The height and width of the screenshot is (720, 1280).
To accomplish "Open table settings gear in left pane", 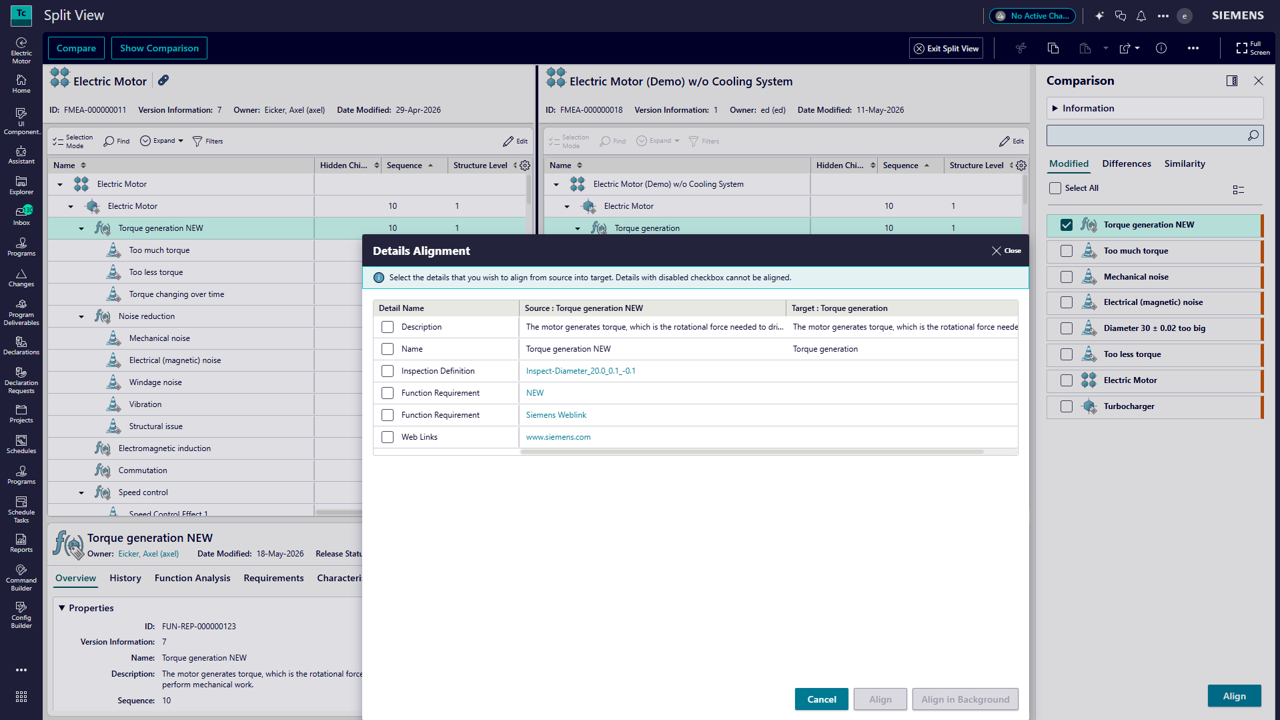I will click(525, 165).
